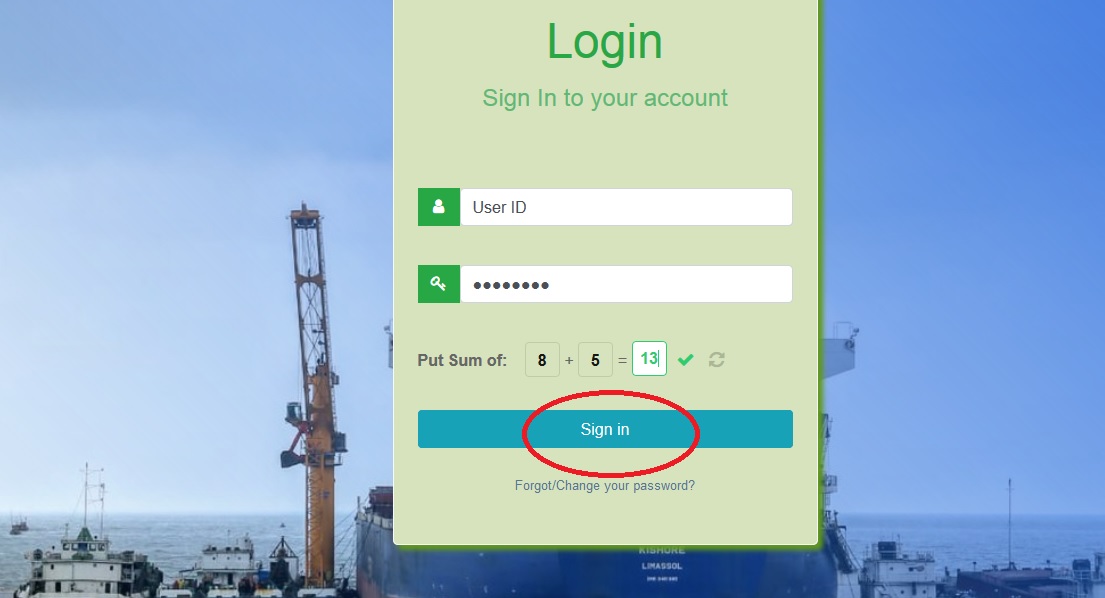
Task: Click the Sign In to your account subtitle
Action: pos(605,98)
